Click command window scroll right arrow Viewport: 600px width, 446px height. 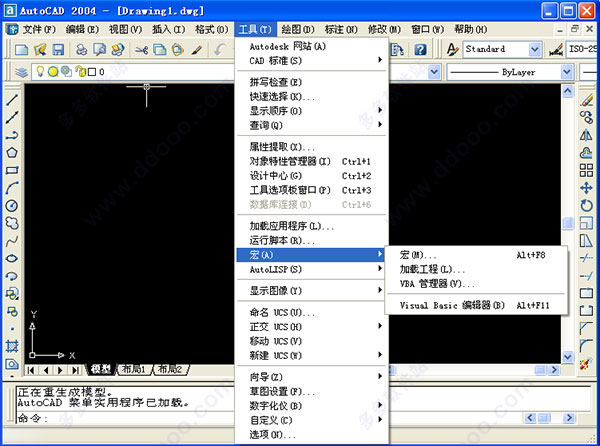[569, 418]
